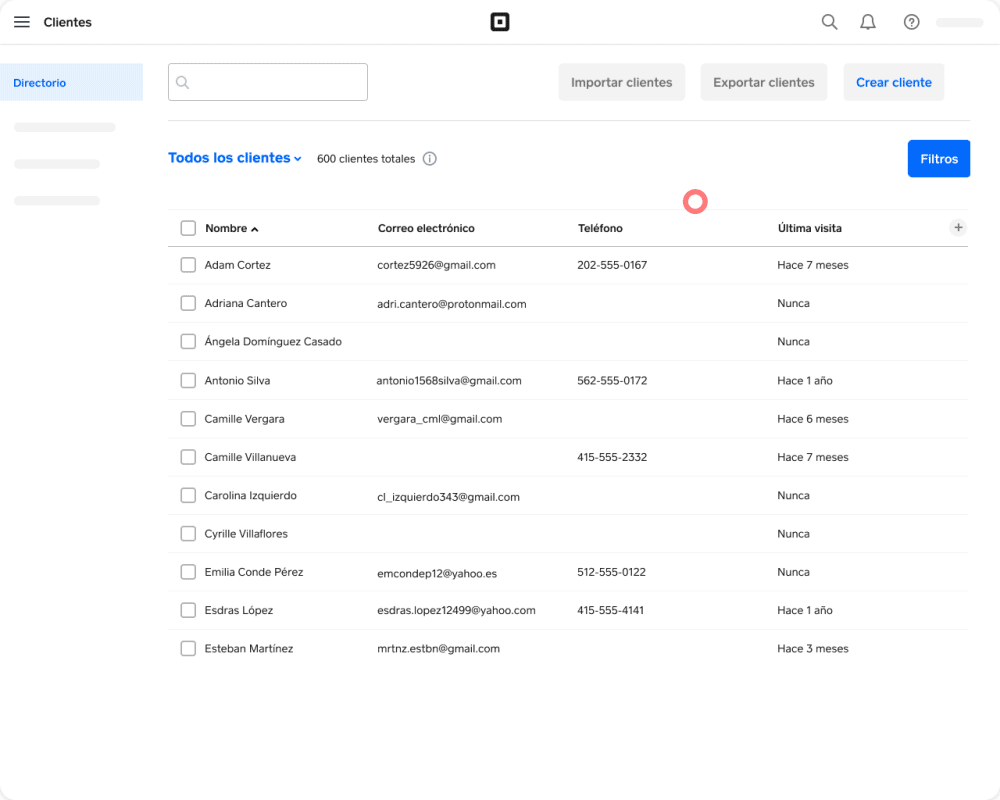
Task: Open the top-bar search magnifier icon
Action: click(x=829, y=22)
